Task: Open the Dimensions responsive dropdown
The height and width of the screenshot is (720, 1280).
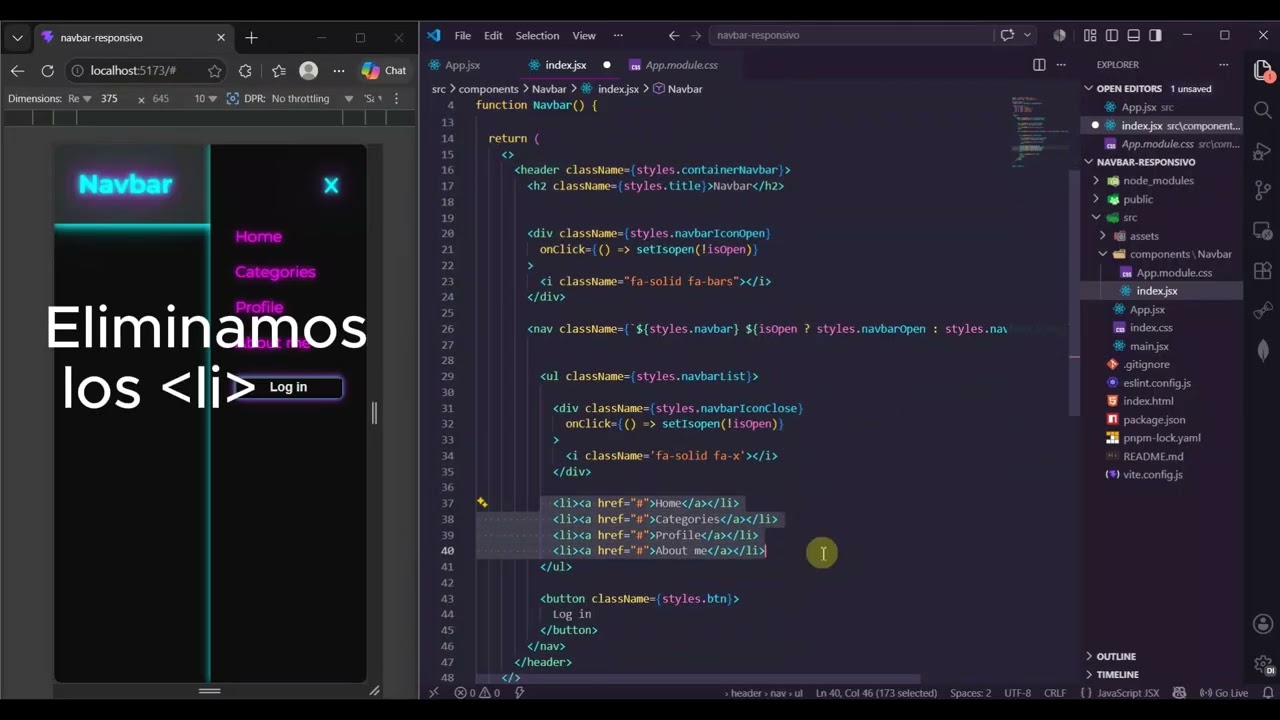Action: 80,99
